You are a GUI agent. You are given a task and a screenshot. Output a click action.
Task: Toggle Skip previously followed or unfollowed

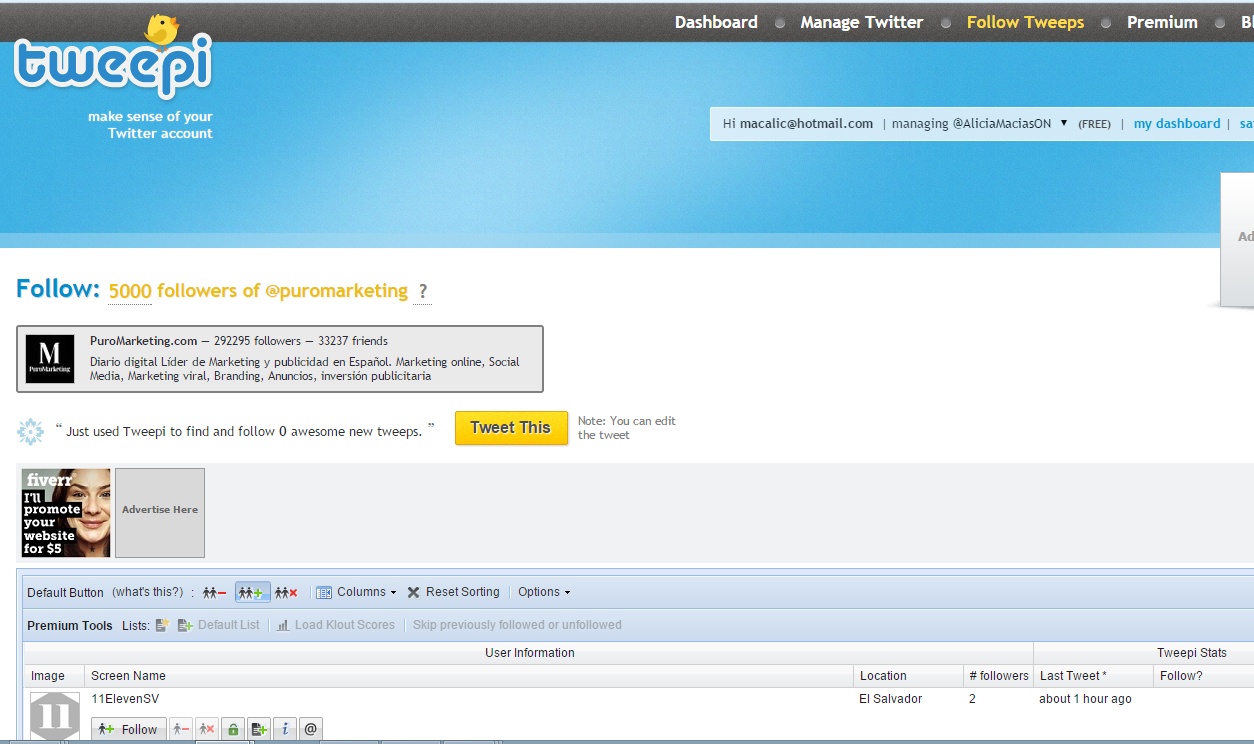tap(517, 625)
